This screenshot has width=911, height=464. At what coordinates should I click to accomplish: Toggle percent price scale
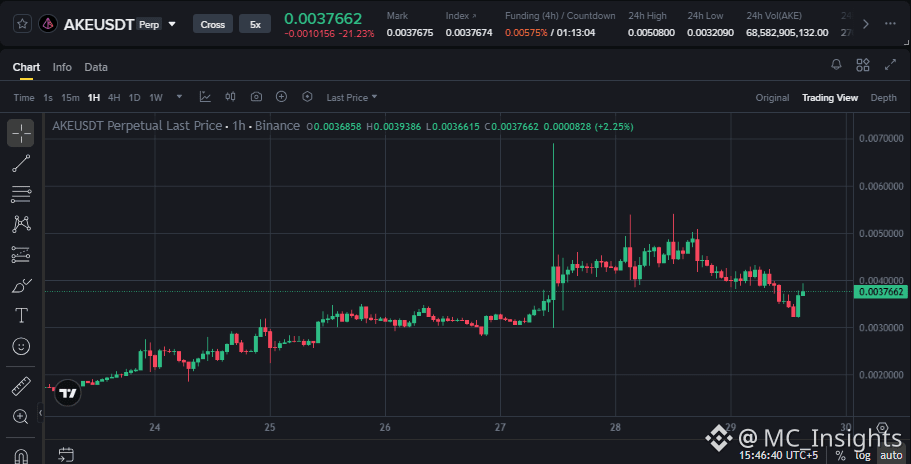click(841, 455)
